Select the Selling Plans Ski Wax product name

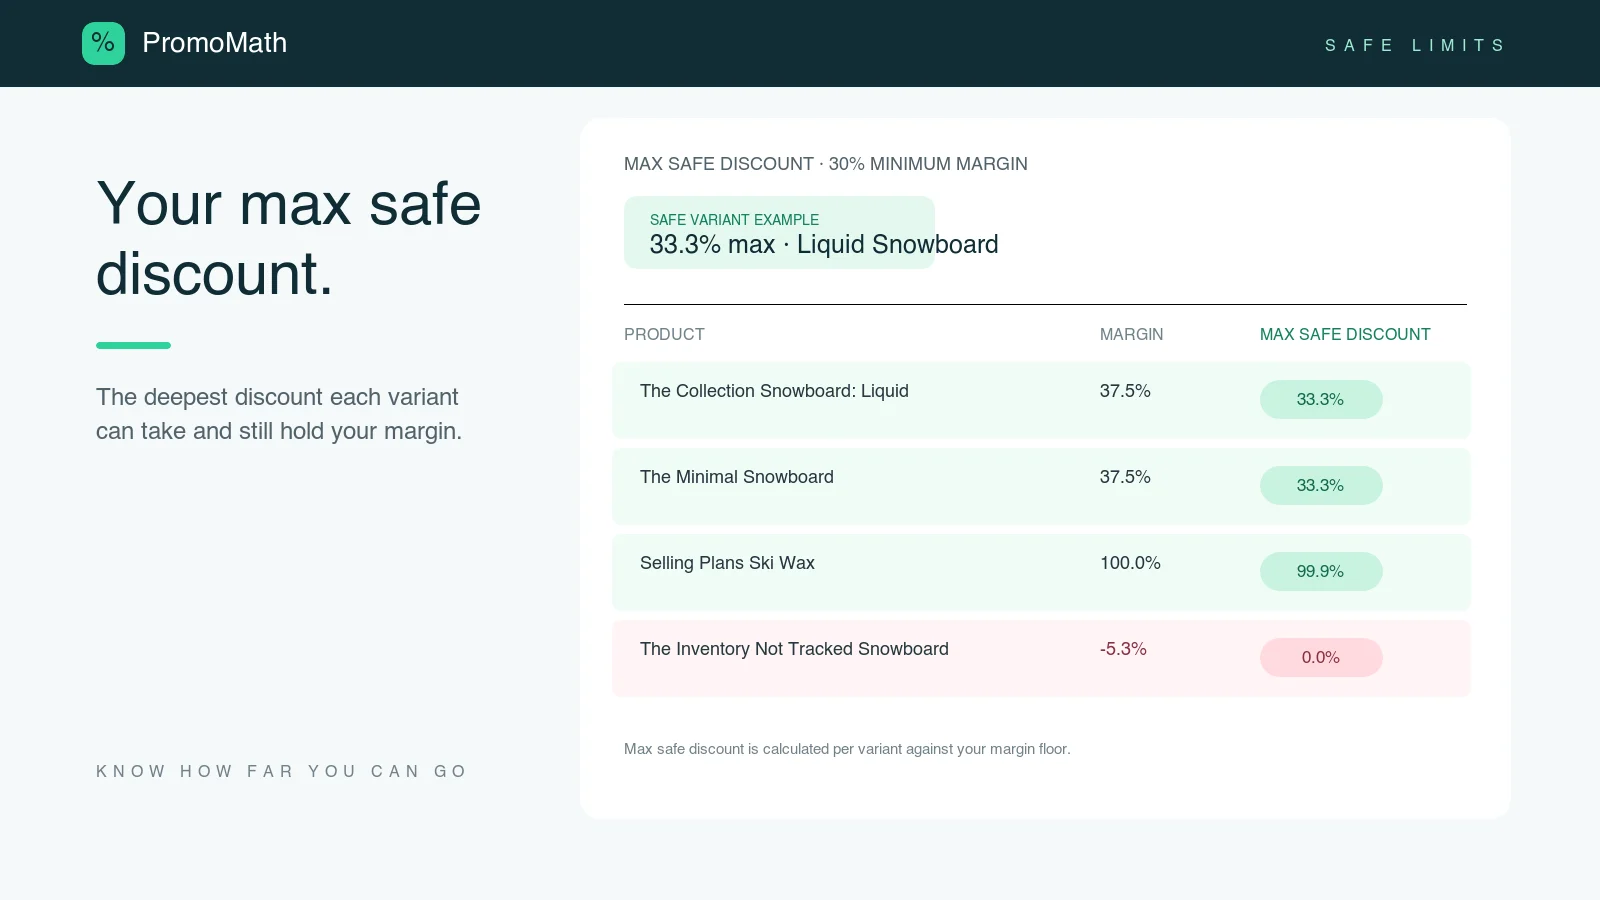pos(727,563)
